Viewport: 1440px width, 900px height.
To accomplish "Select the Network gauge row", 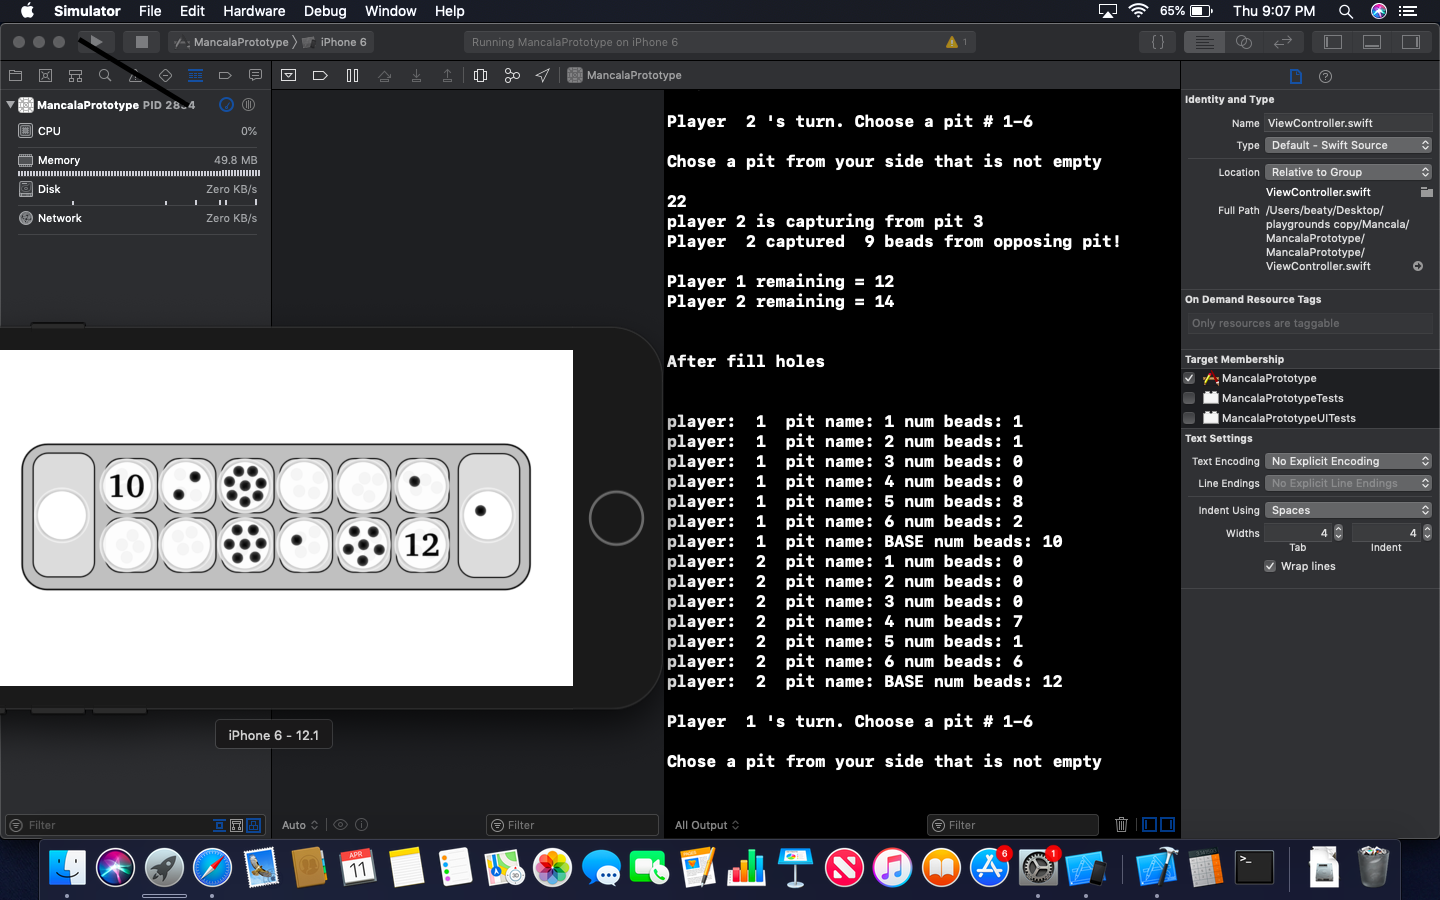I will pyautogui.click(x=138, y=218).
